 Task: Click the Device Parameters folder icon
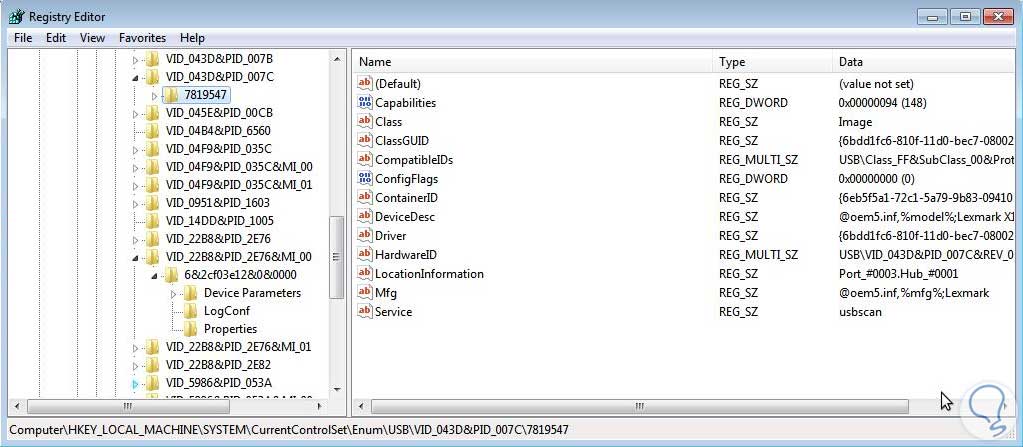click(190, 293)
